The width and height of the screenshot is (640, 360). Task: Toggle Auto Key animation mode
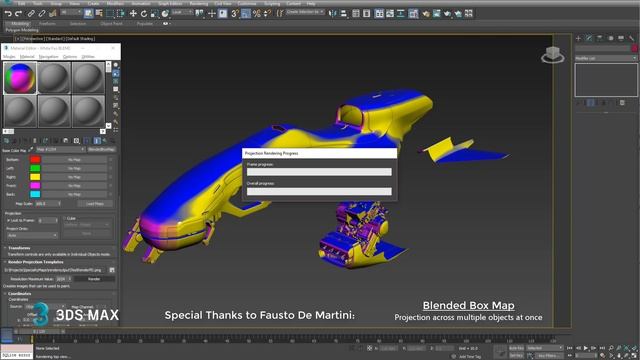pos(516,348)
